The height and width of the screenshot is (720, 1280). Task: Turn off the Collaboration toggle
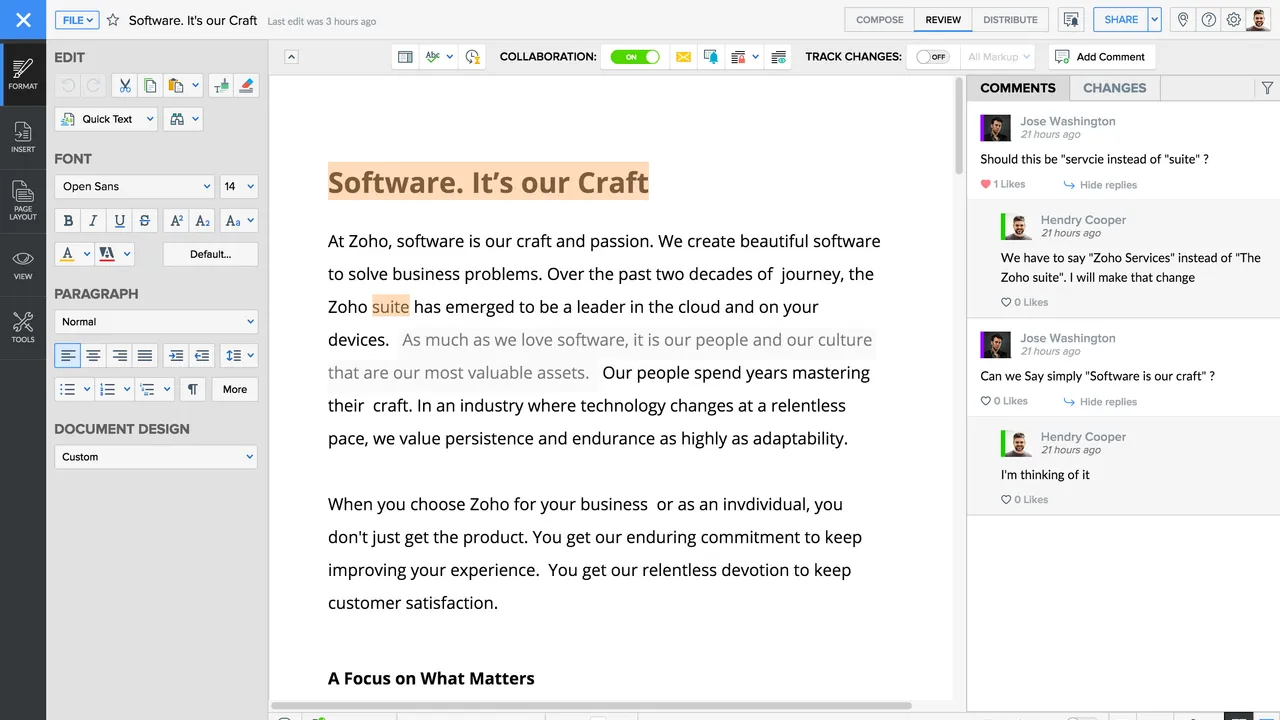coord(635,57)
